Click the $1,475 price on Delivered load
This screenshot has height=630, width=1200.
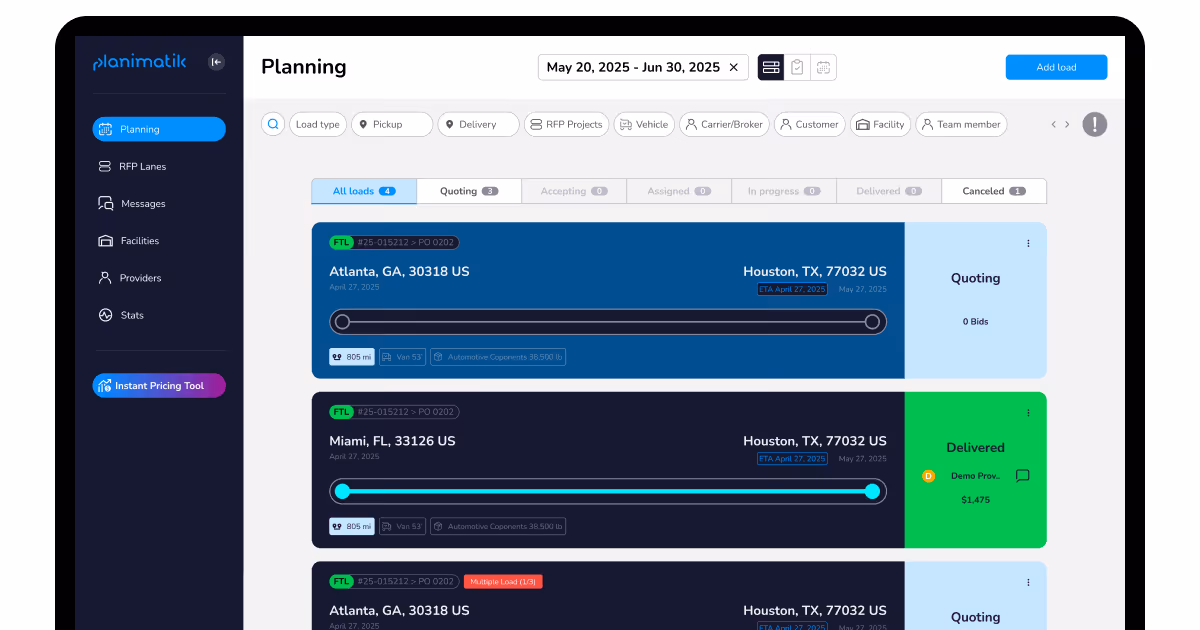coord(975,499)
